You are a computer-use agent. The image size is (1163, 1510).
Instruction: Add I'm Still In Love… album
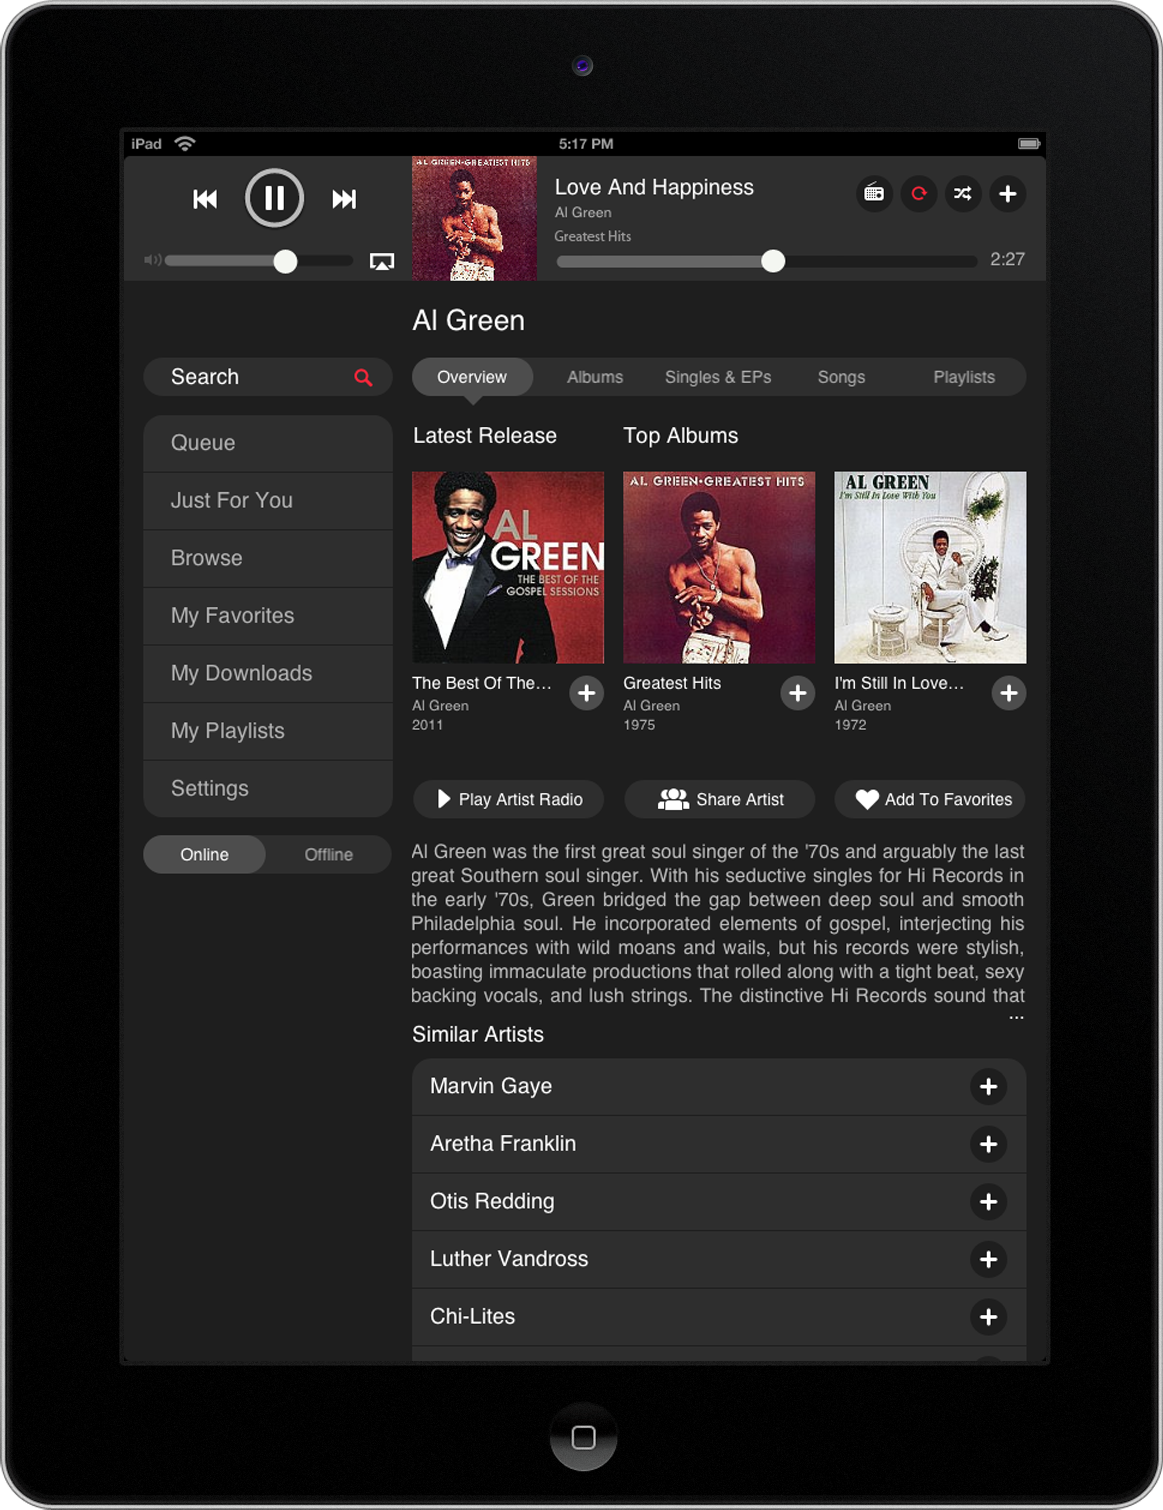click(1008, 693)
